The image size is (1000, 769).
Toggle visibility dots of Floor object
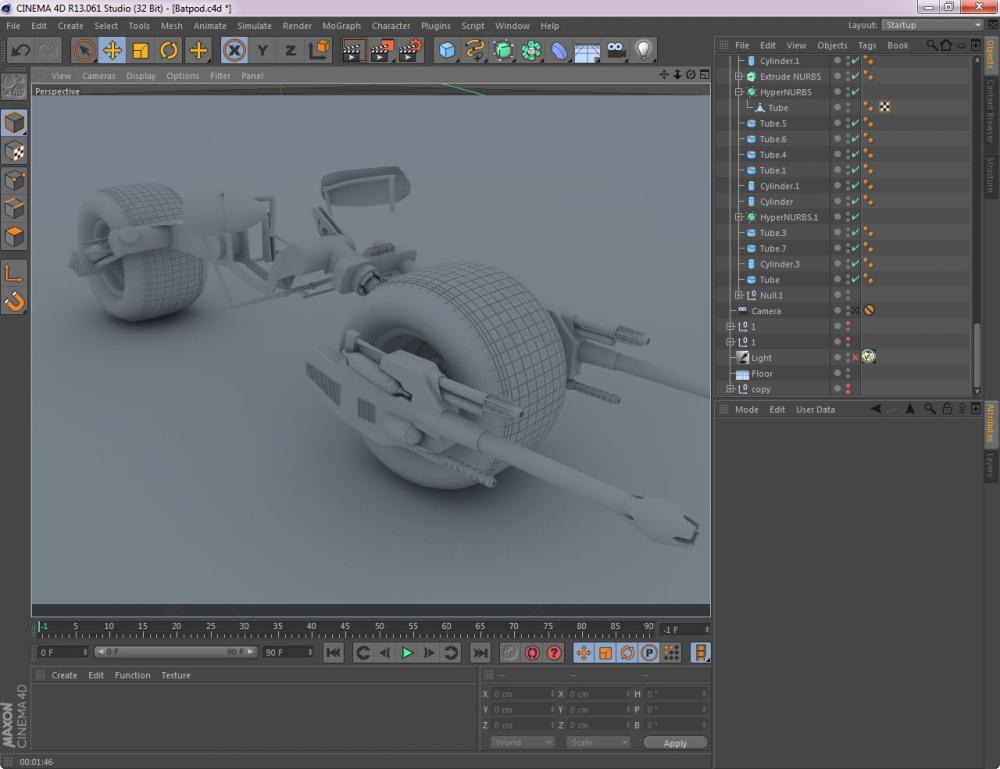coord(848,374)
